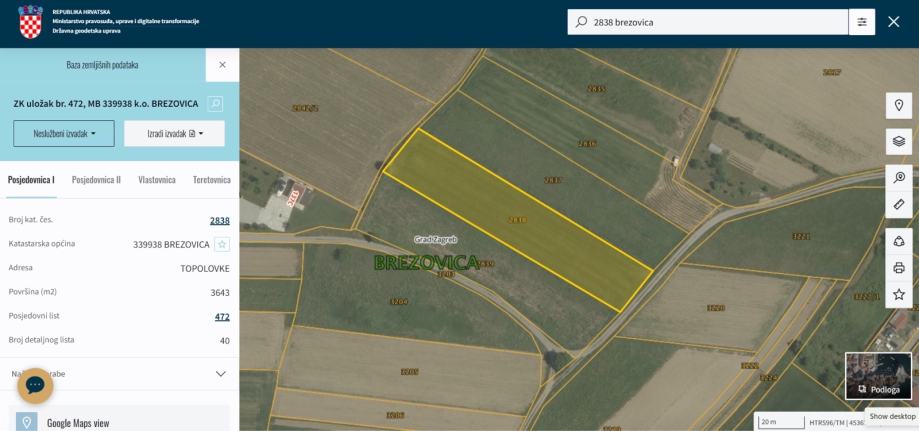
Task: Click the magnifier icon beside ZK uložak title
Action: tap(215, 104)
